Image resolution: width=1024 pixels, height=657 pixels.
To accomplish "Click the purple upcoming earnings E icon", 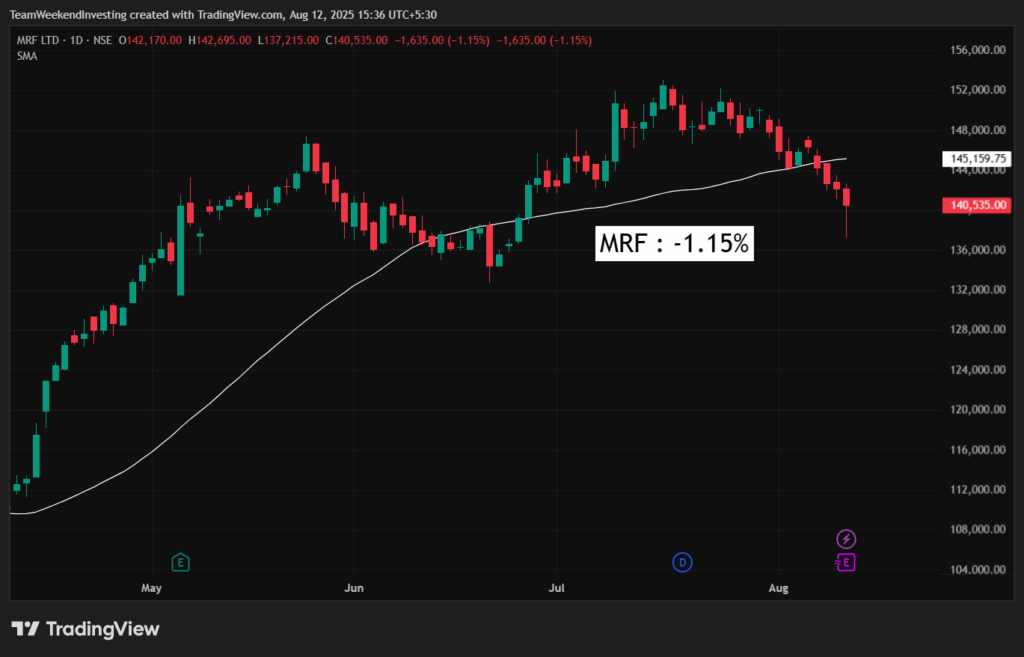I will [846, 562].
